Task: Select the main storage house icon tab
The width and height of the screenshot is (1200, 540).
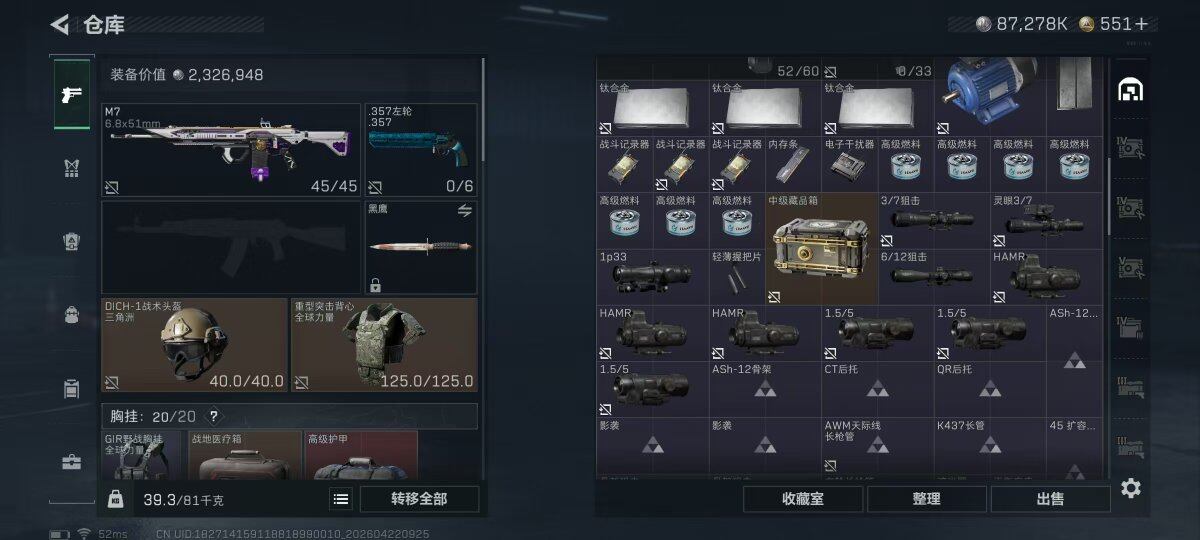Action: [1130, 89]
